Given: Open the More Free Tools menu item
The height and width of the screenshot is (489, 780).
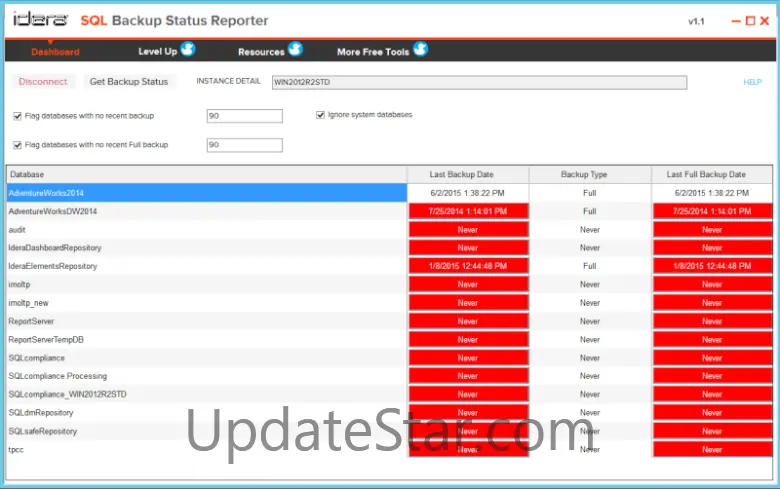Looking at the screenshot, I should 373,52.
